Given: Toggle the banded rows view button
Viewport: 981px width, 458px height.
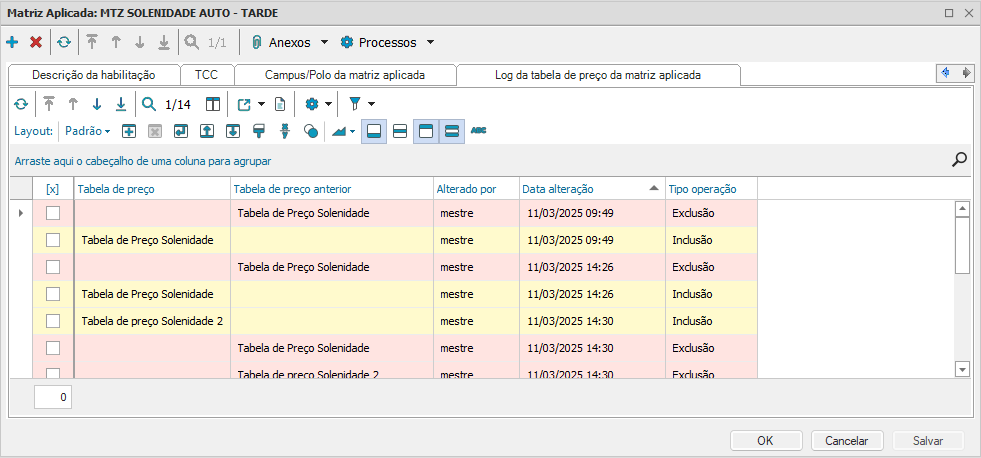Looking at the screenshot, I should click(452, 131).
